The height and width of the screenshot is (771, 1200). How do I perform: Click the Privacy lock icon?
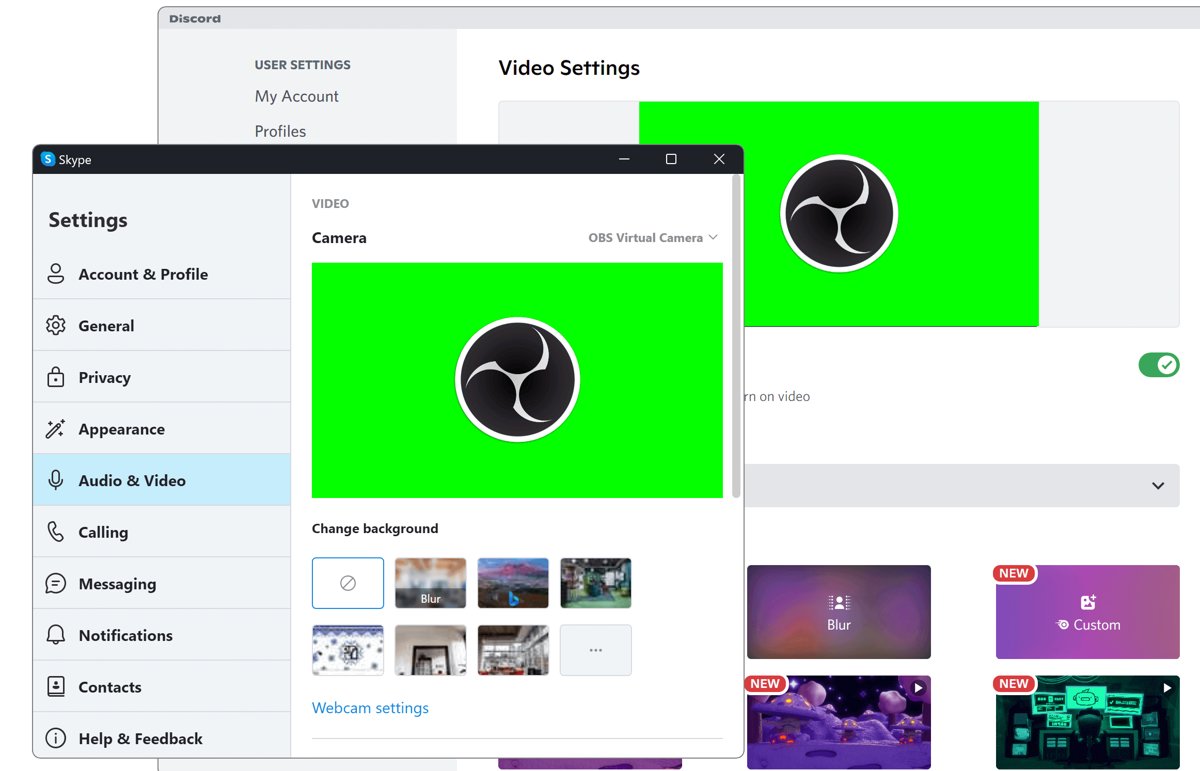(x=56, y=377)
